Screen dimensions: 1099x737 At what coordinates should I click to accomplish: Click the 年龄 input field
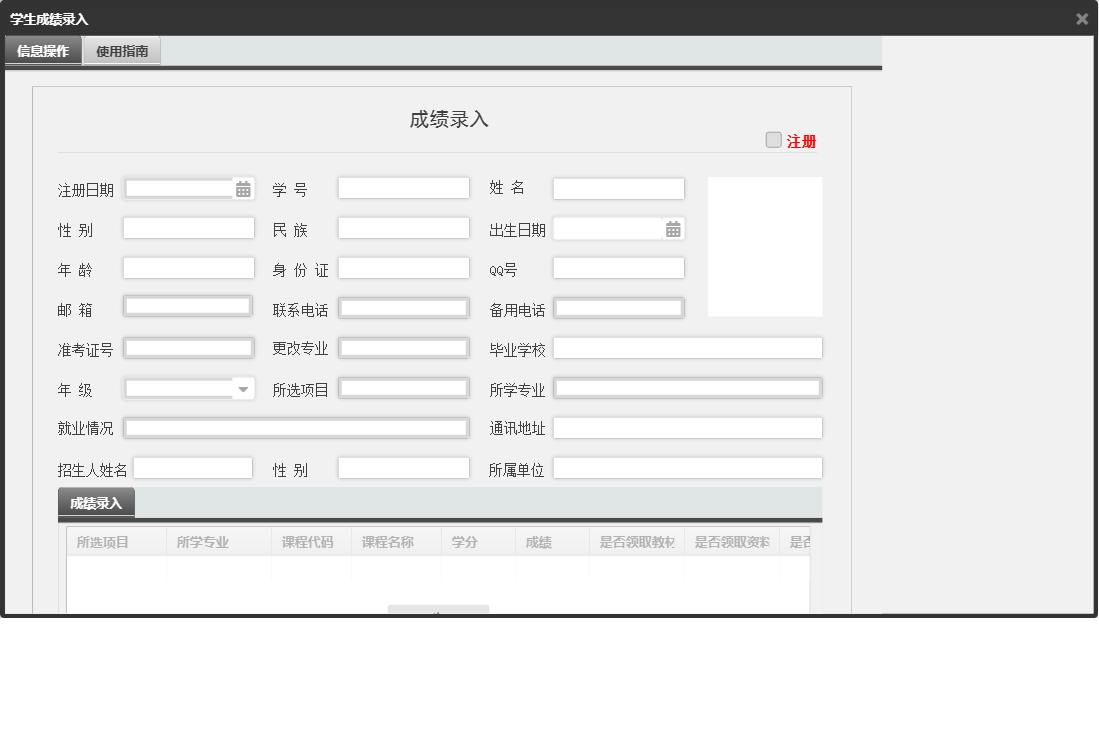pyautogui.click(x=189, y=268)
